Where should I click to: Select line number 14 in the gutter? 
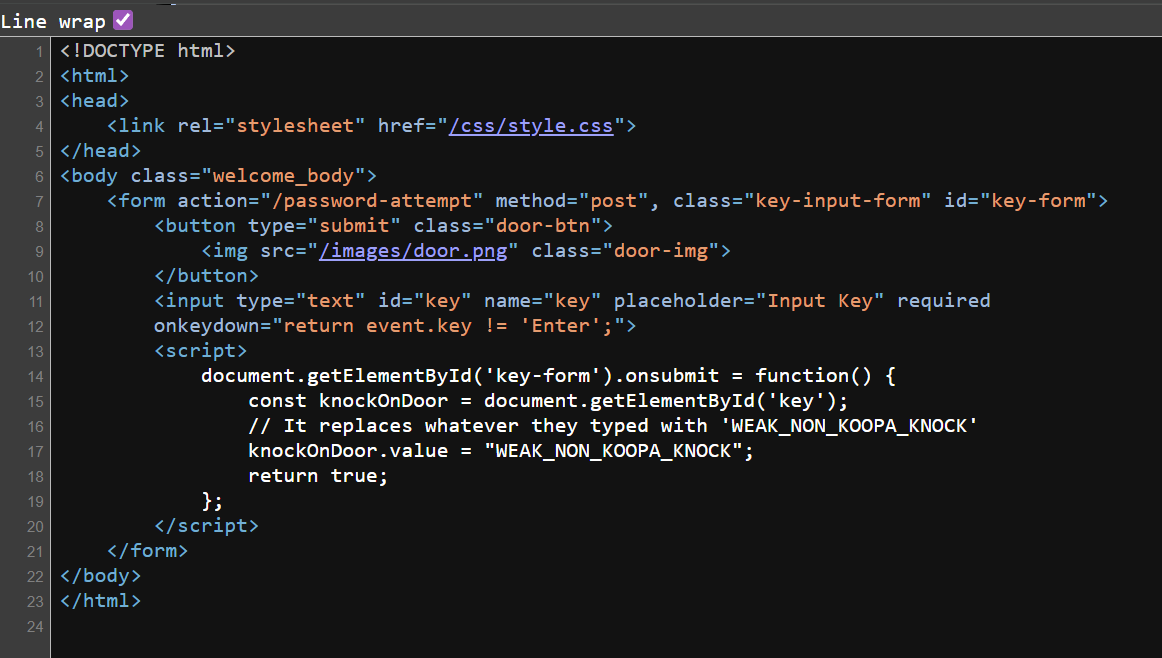click(35, 375)
